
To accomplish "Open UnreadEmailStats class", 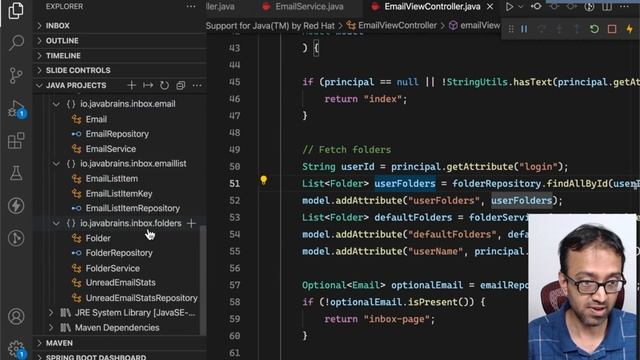I will click(x=120, y=282).
